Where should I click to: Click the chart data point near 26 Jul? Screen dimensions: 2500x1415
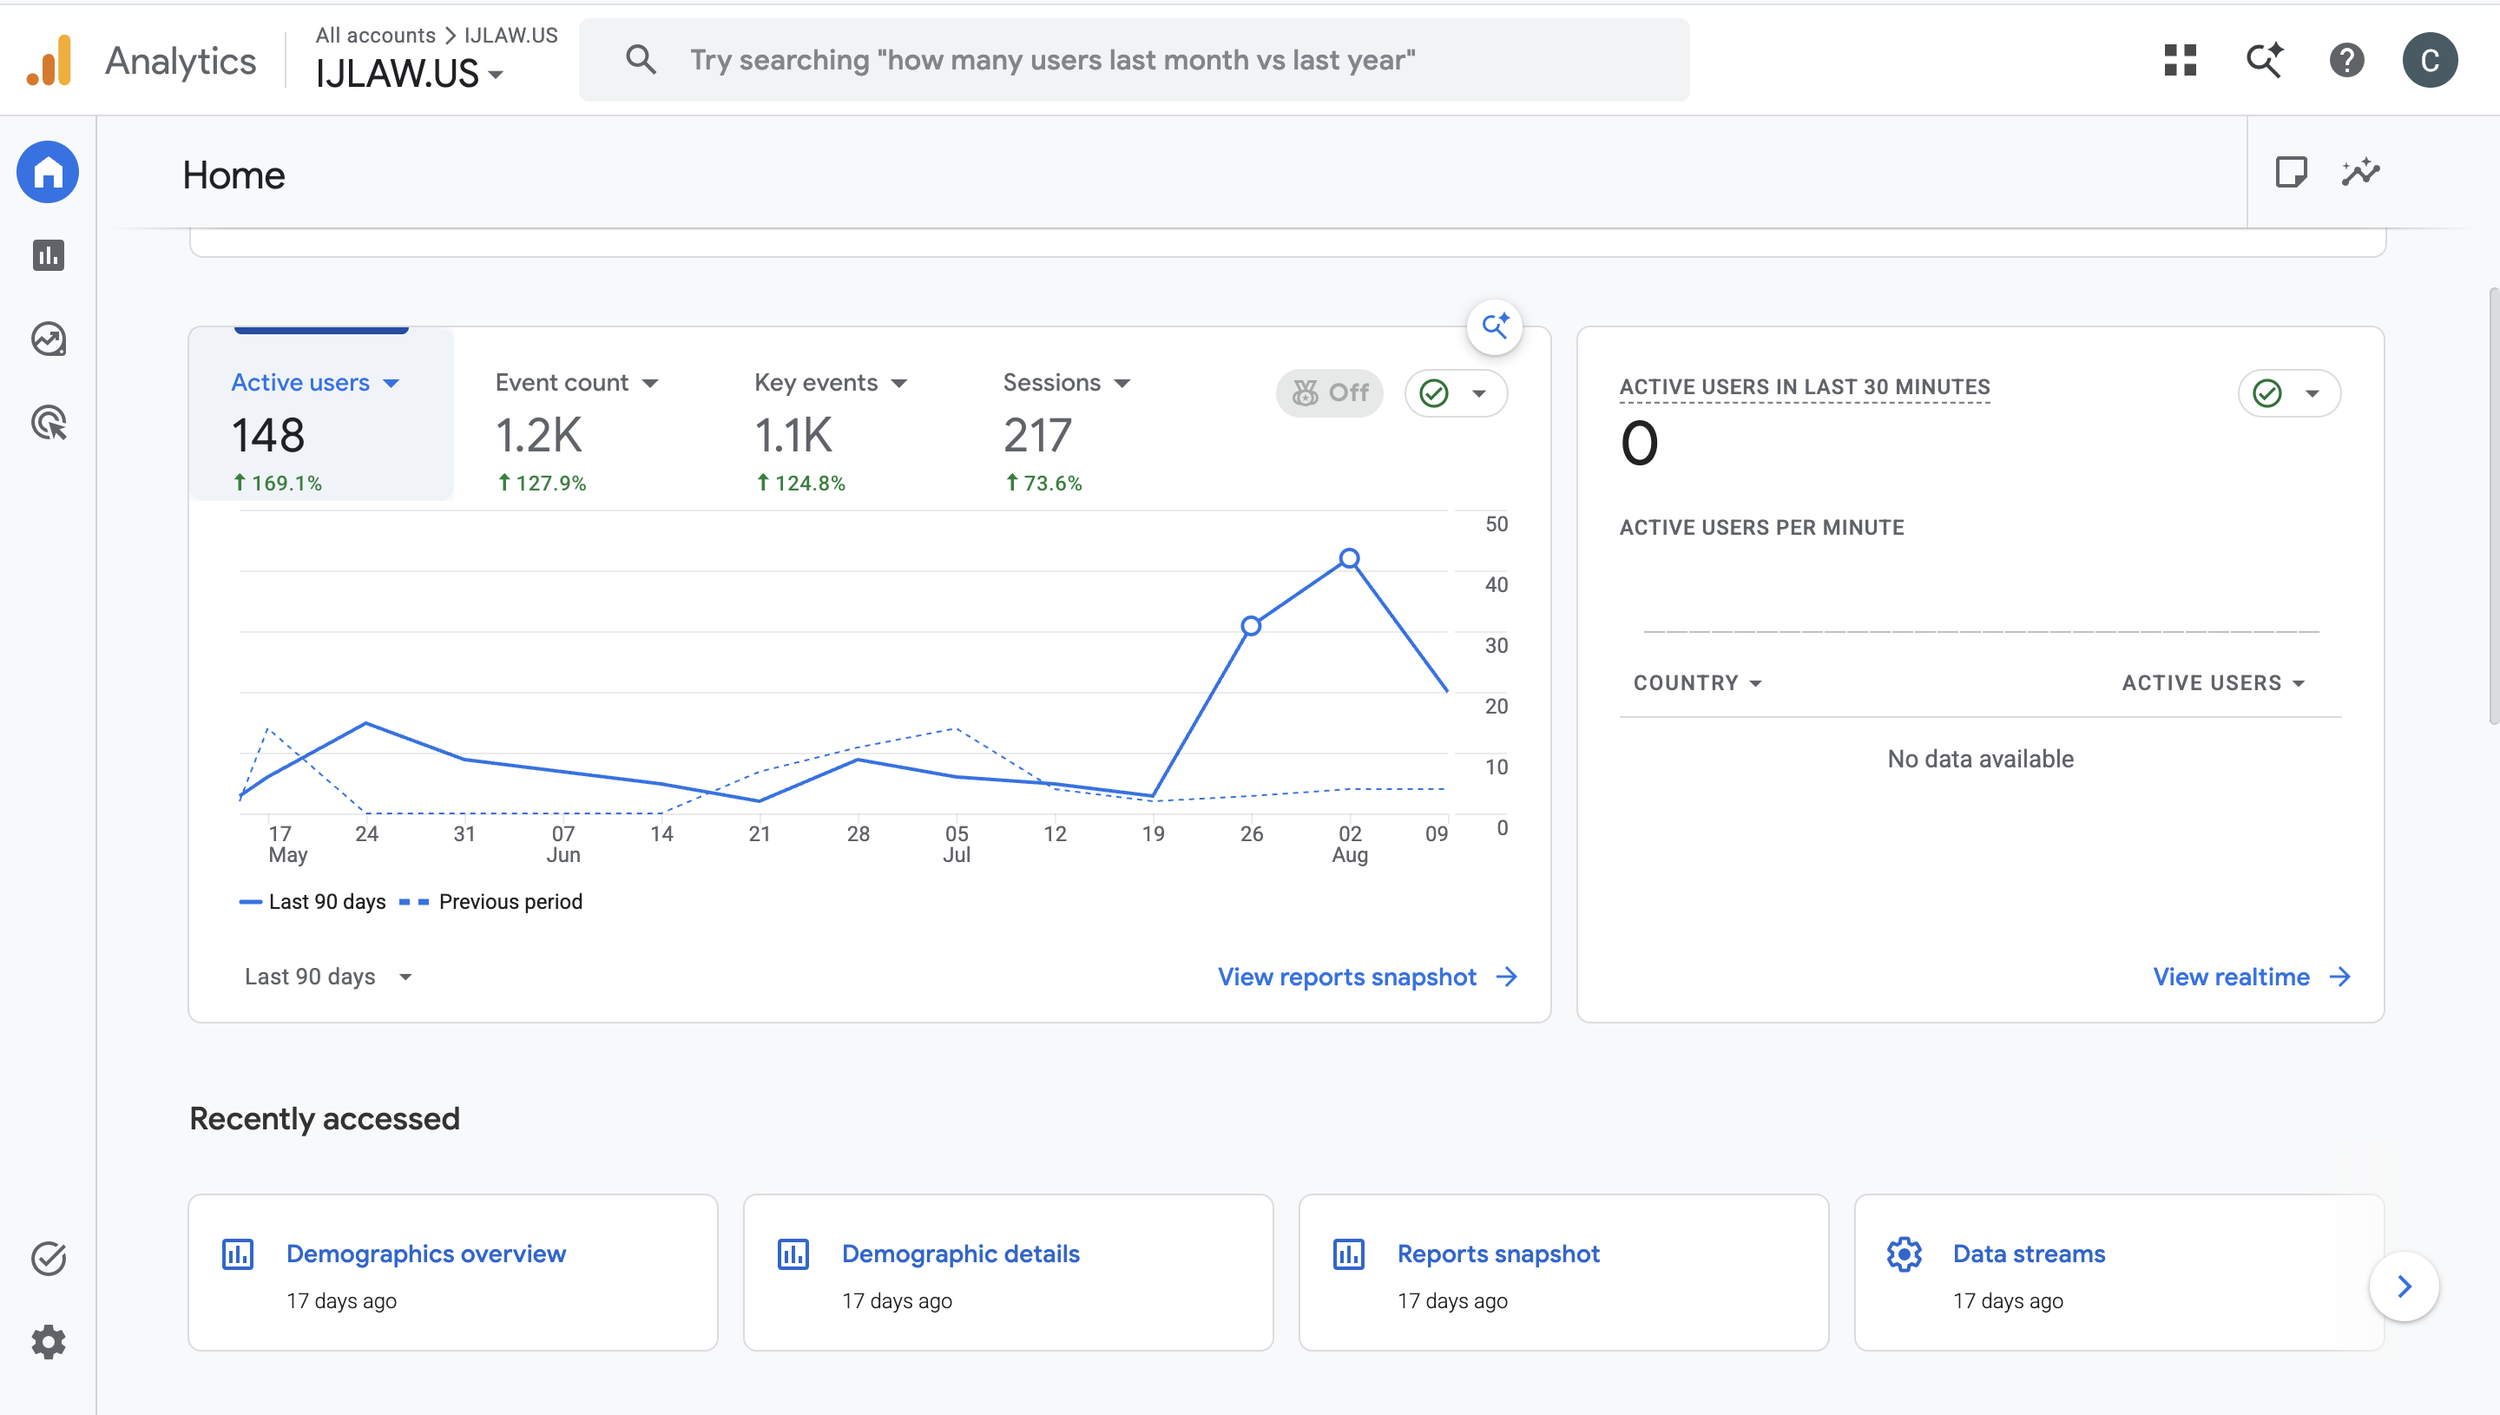(1251, 626)
